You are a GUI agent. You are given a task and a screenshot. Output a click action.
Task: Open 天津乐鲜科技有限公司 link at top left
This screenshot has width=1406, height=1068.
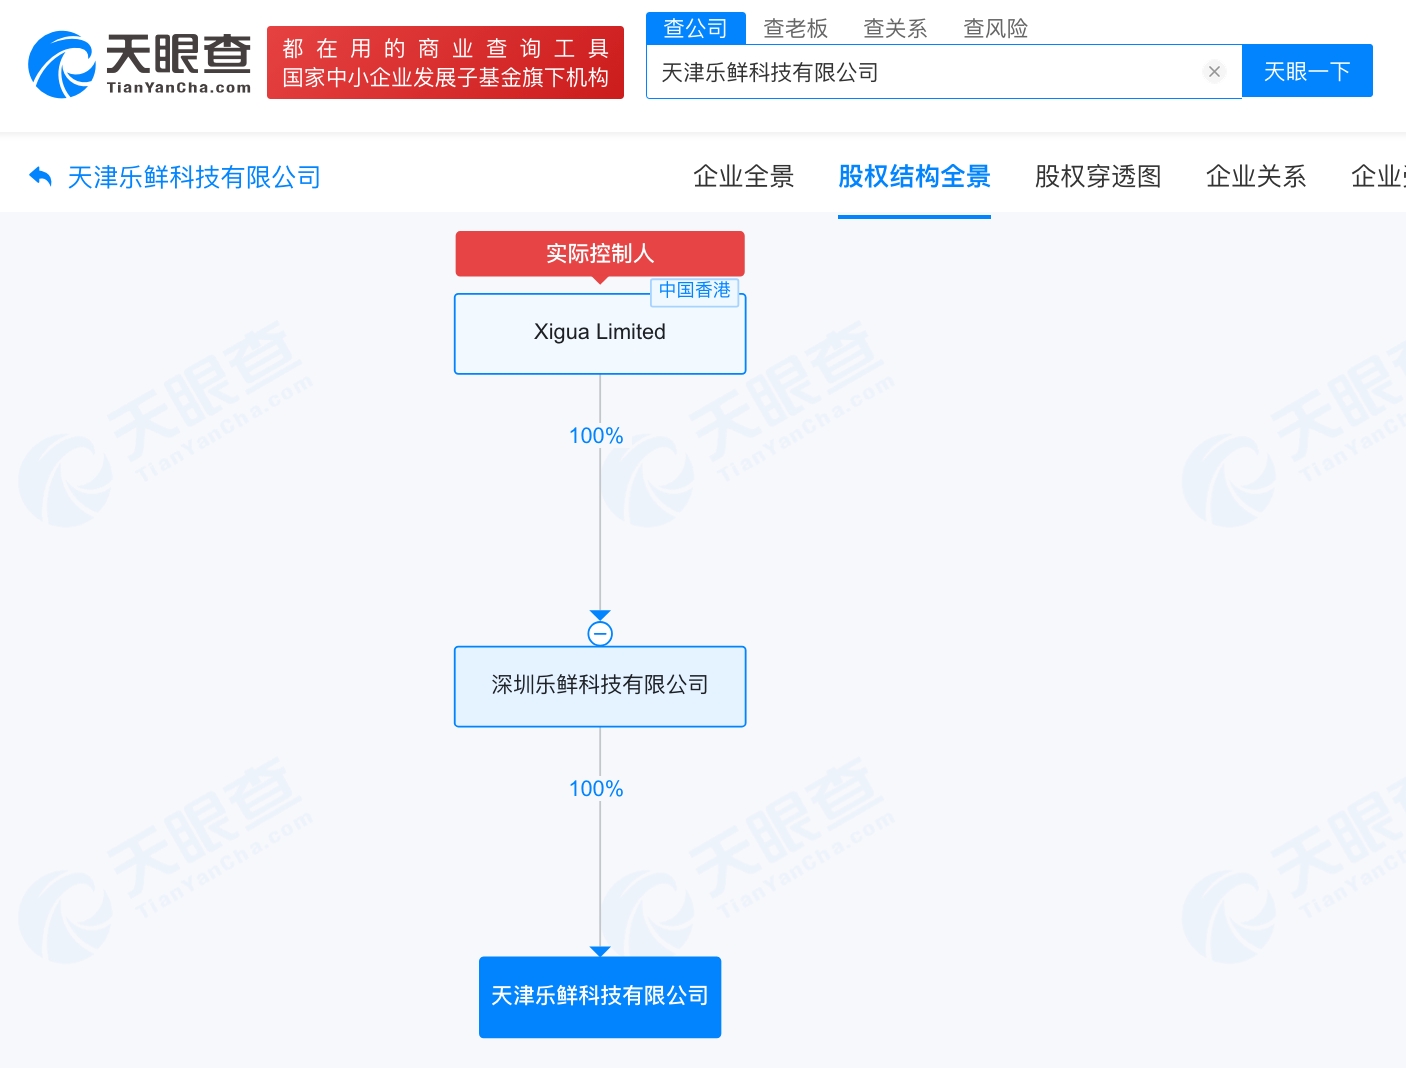click(192, 176)
